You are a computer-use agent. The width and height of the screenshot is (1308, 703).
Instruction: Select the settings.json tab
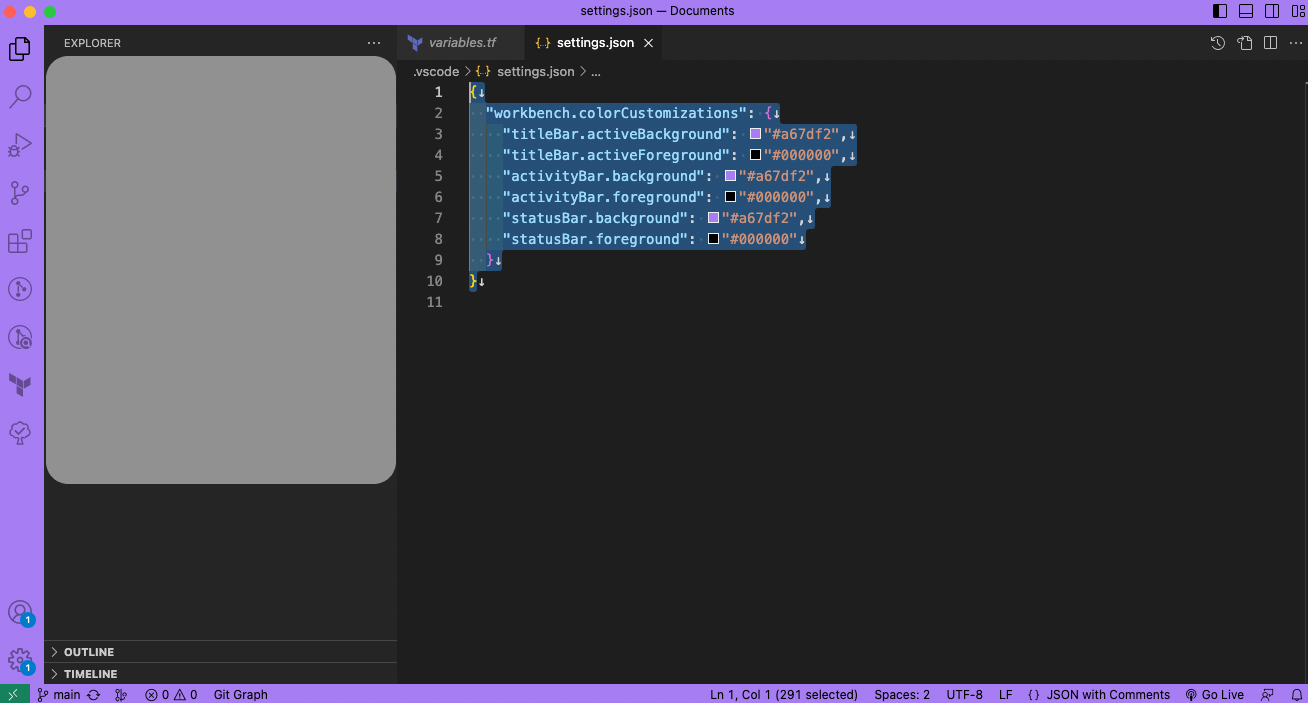(594, 43)
